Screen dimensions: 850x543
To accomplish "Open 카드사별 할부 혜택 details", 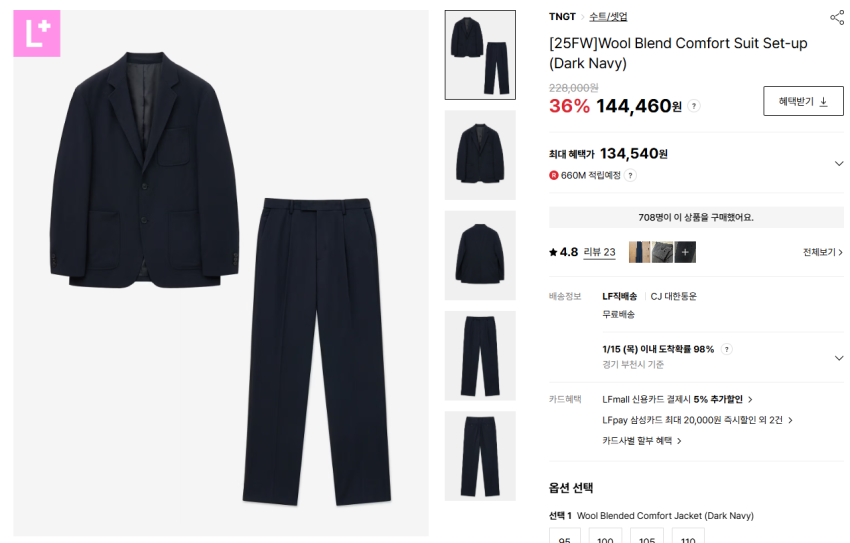I will [x=642, y=441].
